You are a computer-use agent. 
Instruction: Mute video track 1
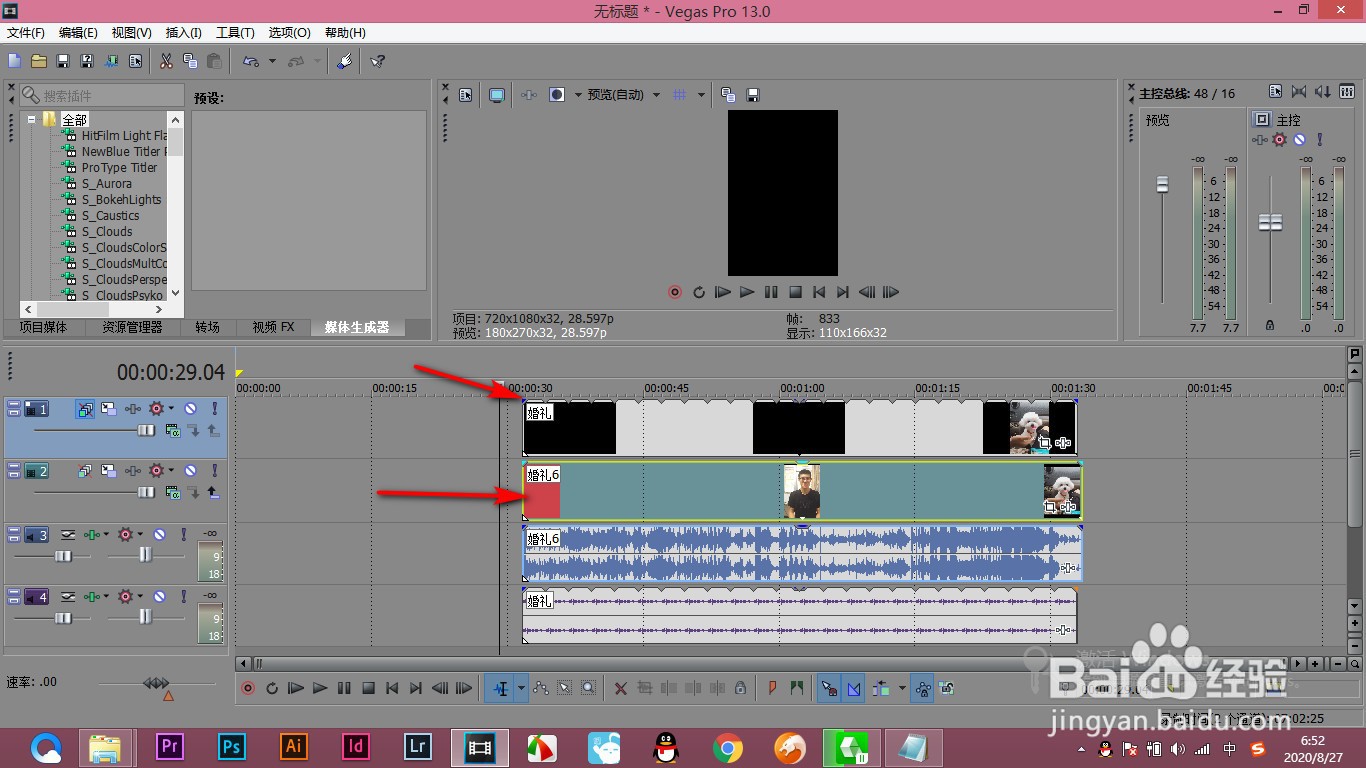tap(191, 409)
